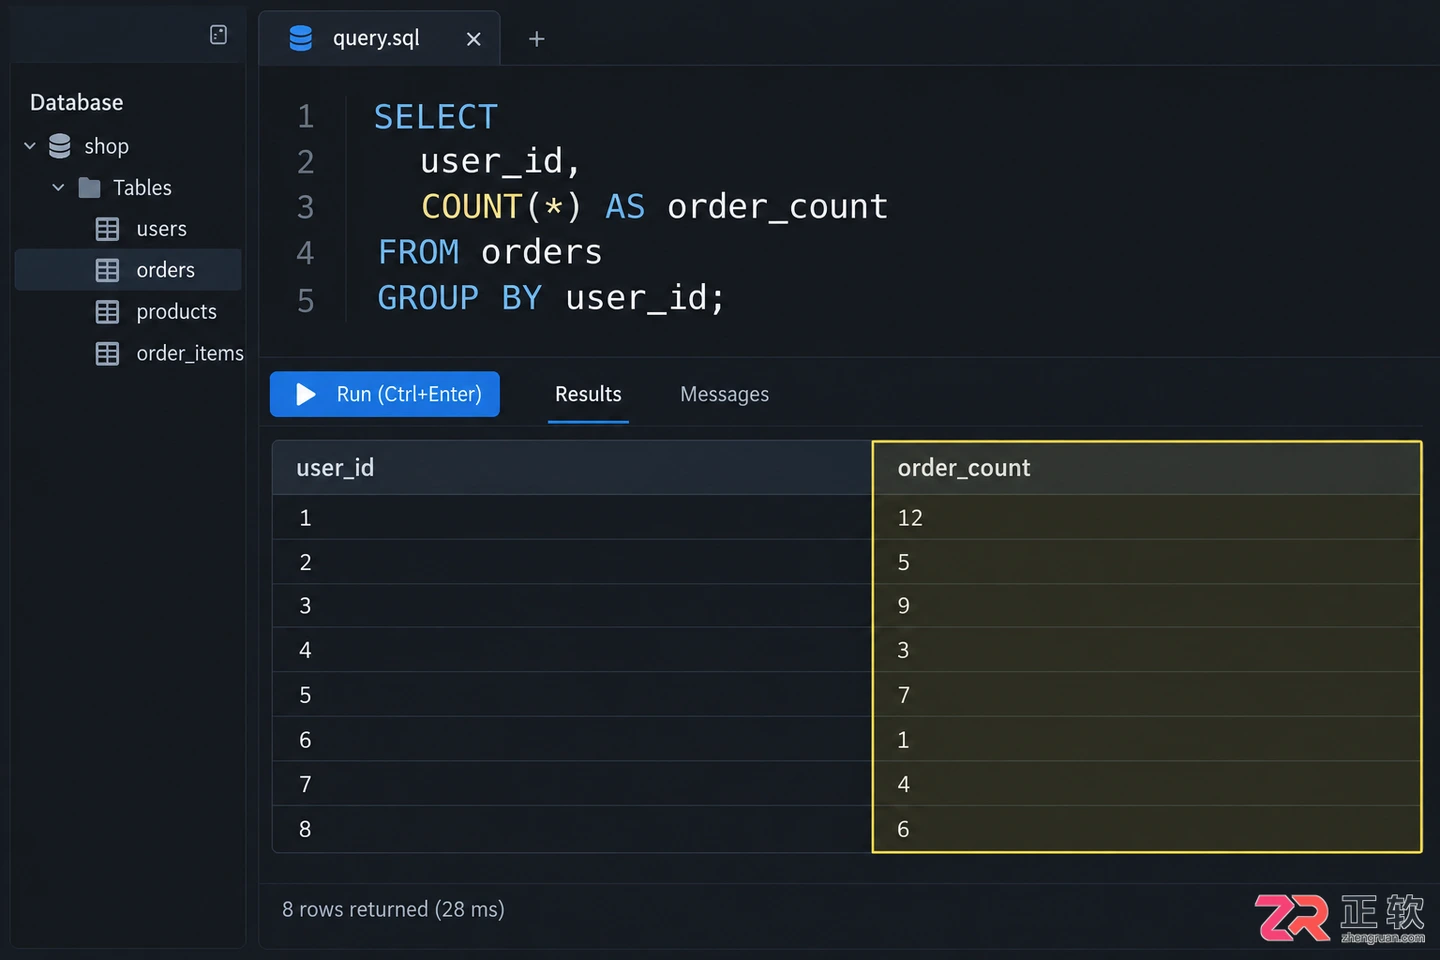Click 'GROUP BY user_id;' on line 5
1440x960 pixels.
coord(551,298)
